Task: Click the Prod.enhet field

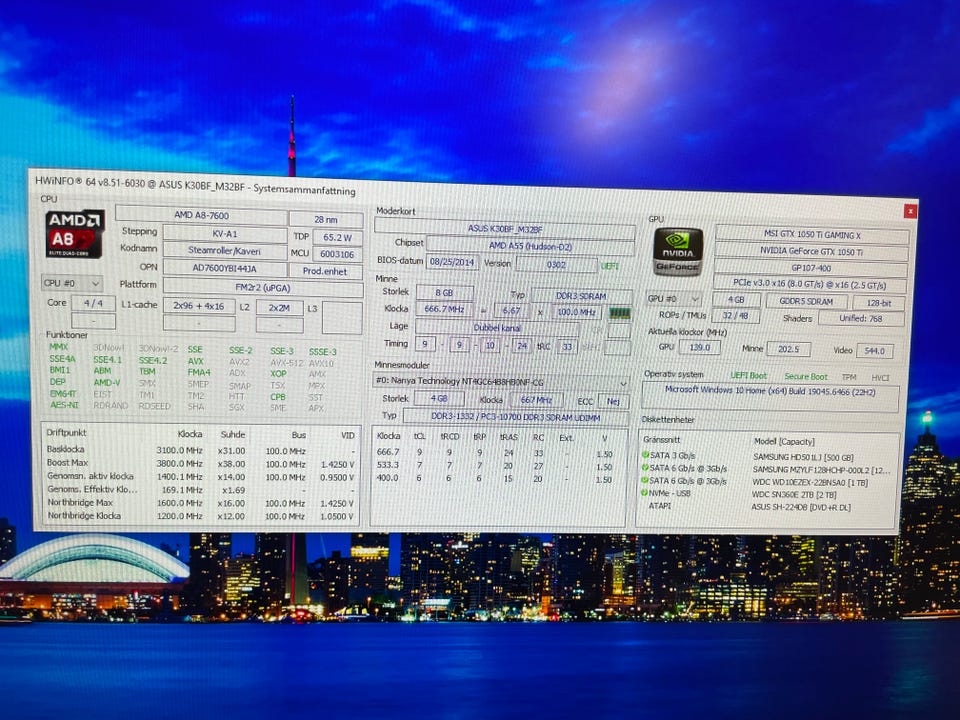Action: (x=325, y=271)
